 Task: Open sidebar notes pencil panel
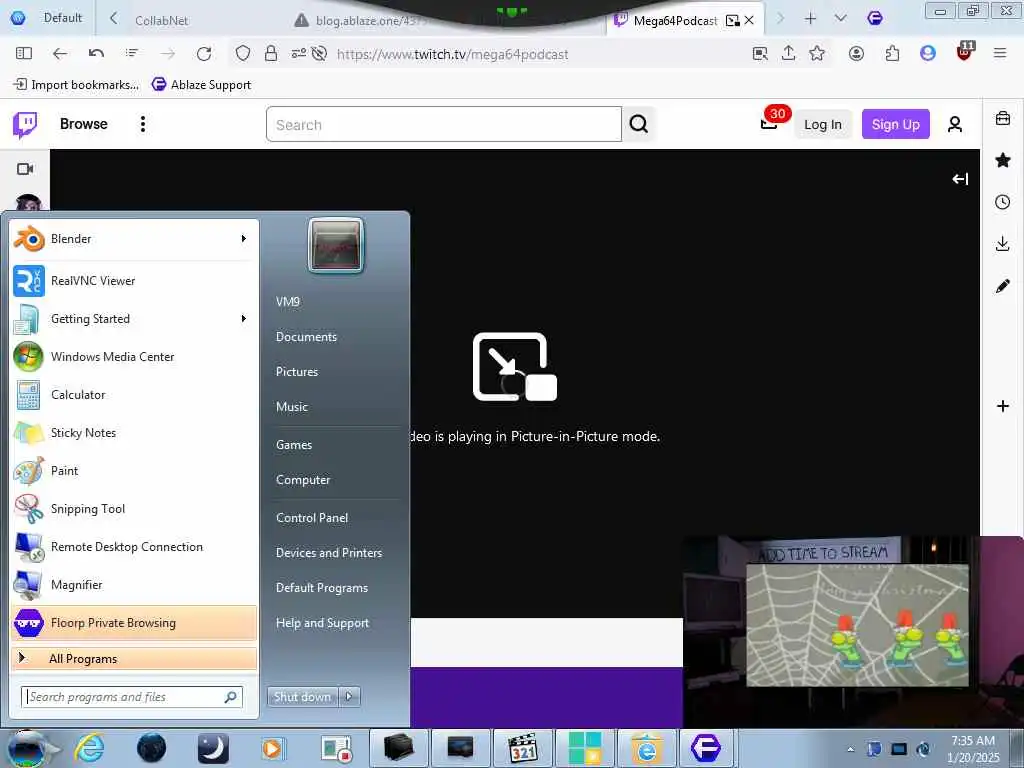point(1002,286)
